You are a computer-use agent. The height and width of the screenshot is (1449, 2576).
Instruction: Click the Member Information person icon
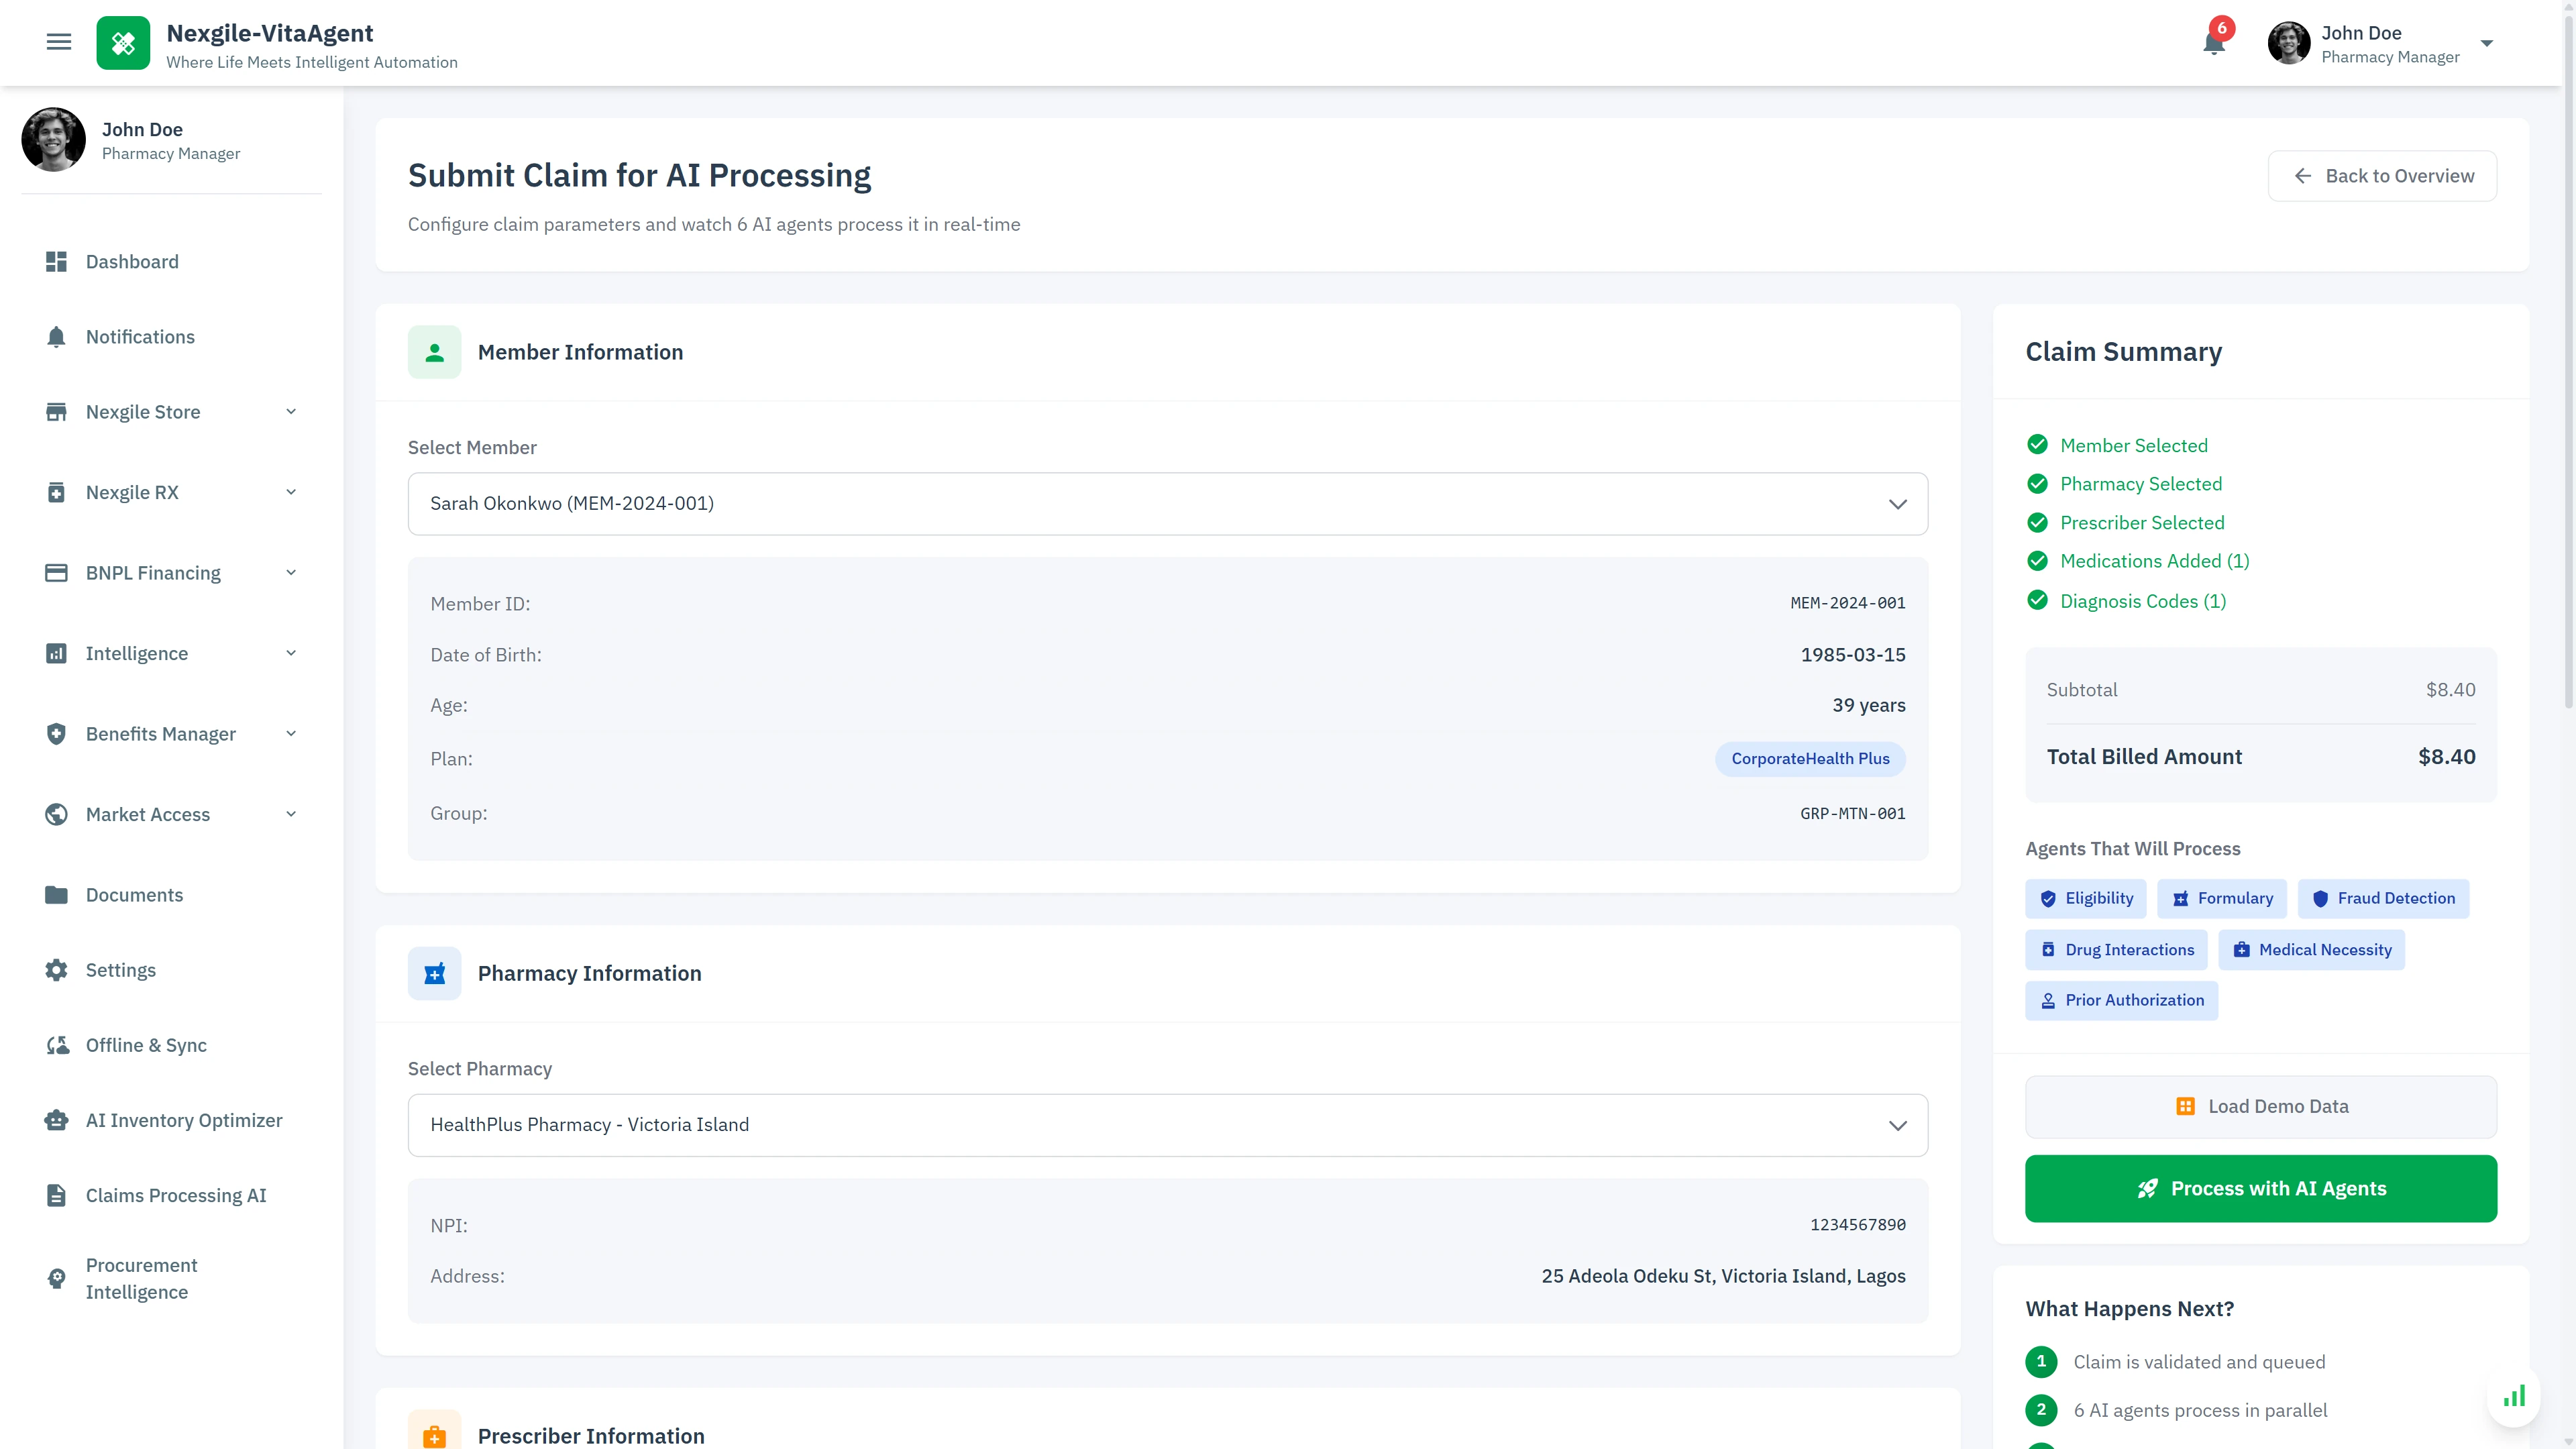pyautogui.click(x=435, y=352)
